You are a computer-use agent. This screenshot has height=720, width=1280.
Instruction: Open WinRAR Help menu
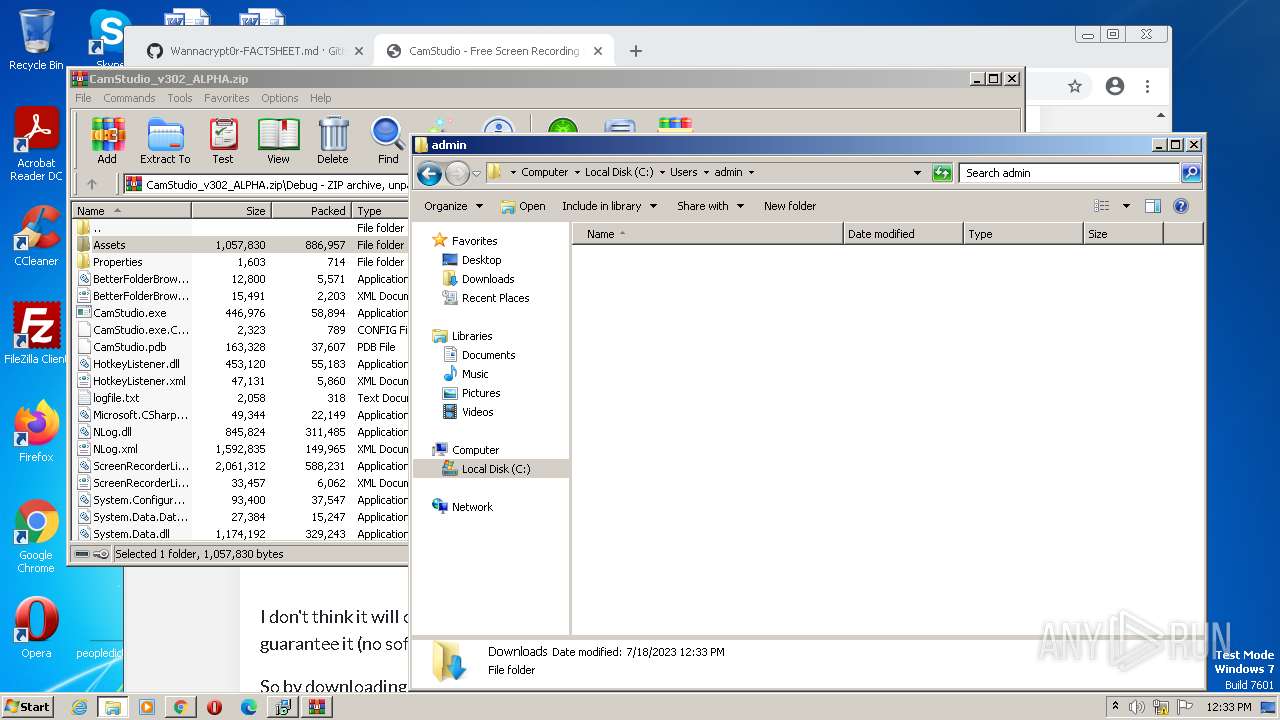click(321, 98)
